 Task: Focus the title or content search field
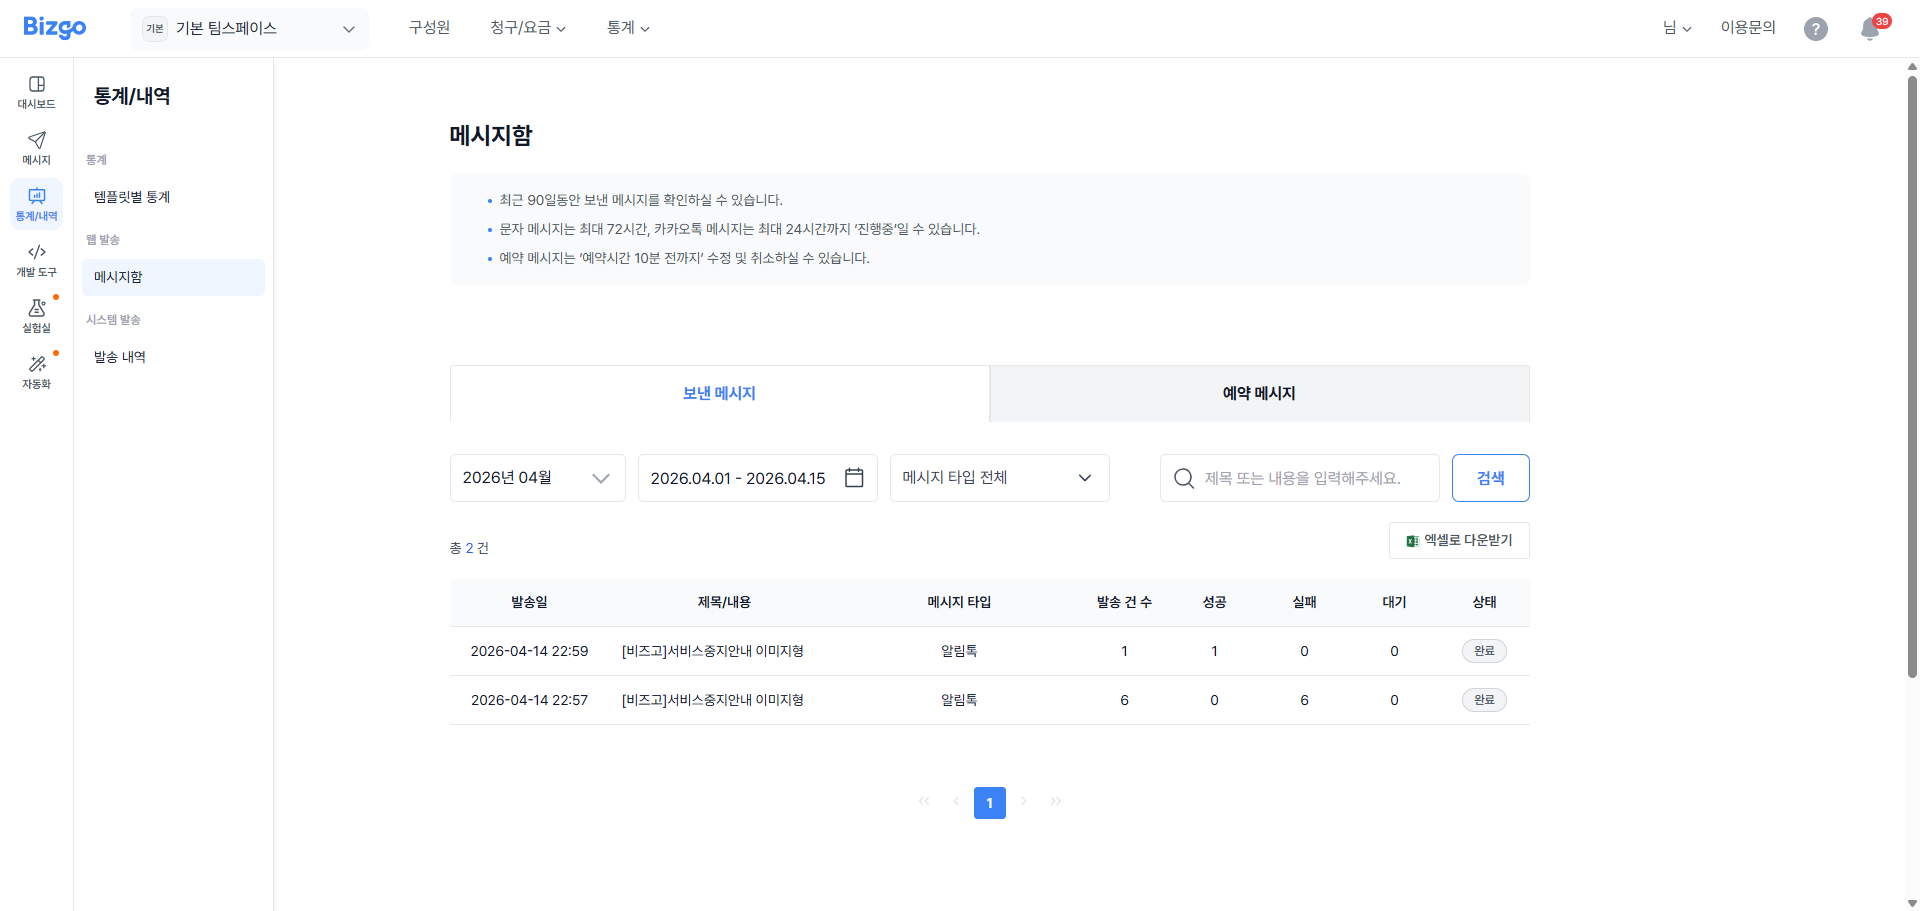point(1310,478)
